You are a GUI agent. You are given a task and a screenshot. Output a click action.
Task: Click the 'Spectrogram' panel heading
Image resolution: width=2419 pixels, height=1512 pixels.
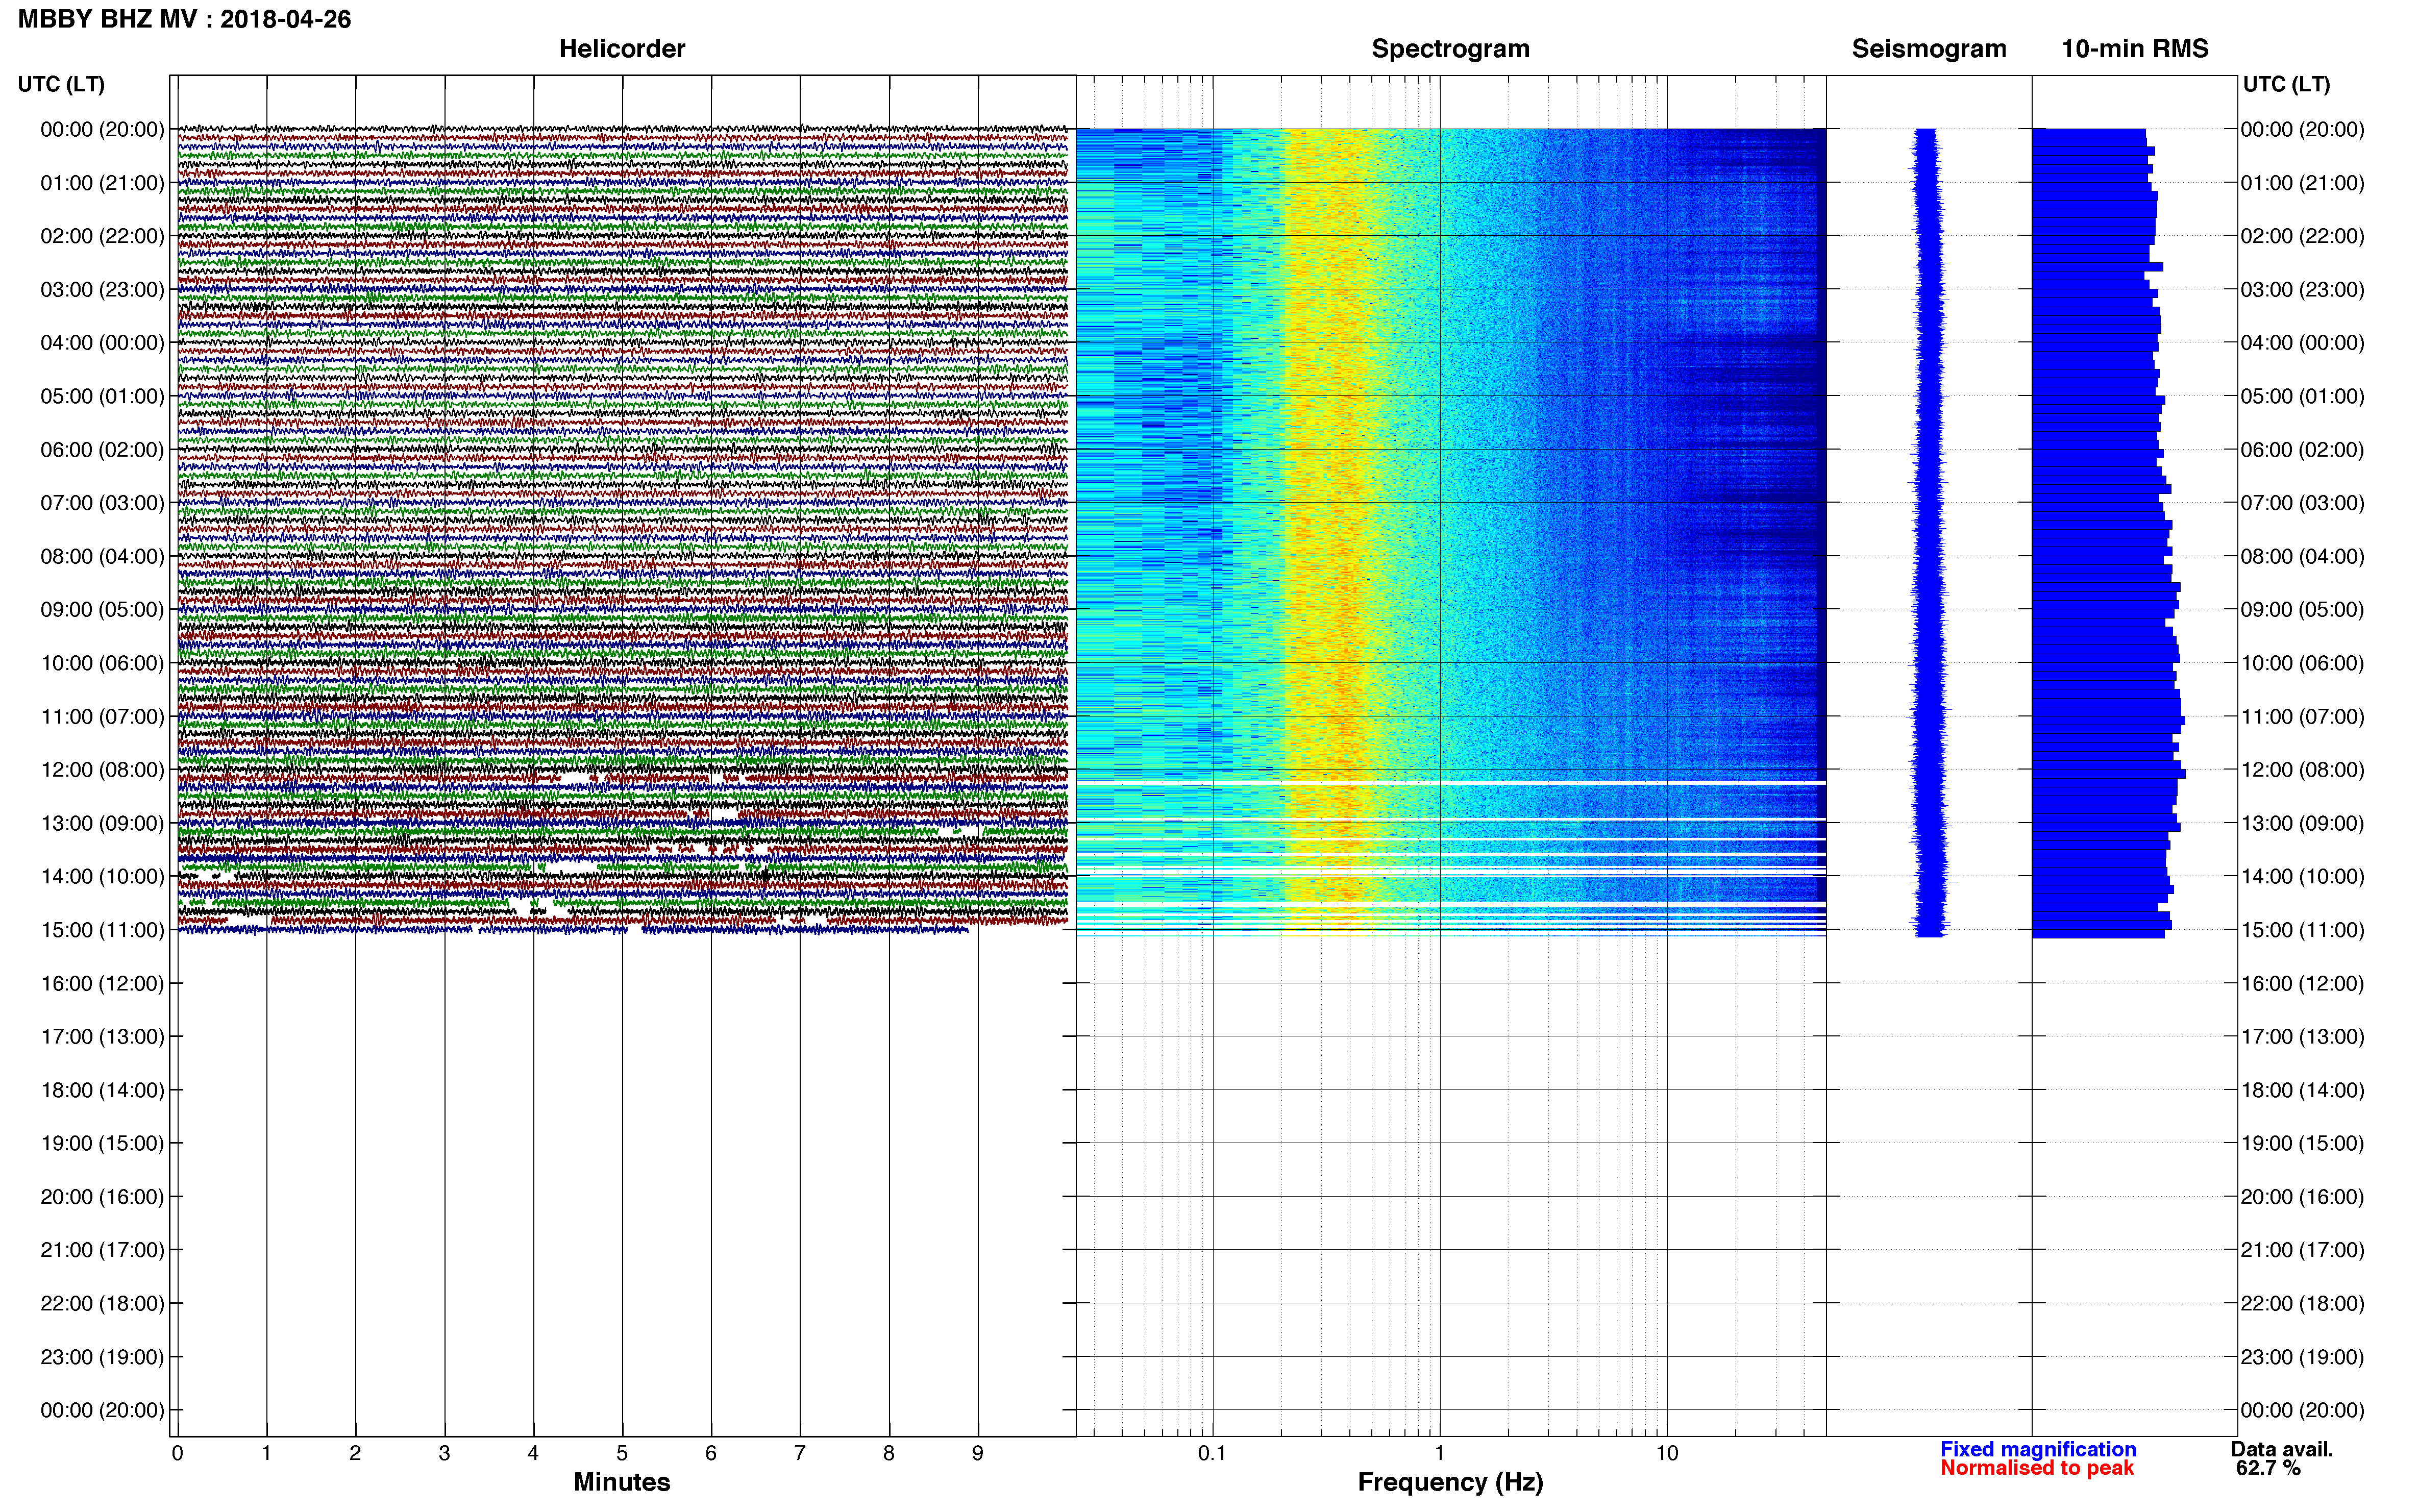(x=1450, y=48)
